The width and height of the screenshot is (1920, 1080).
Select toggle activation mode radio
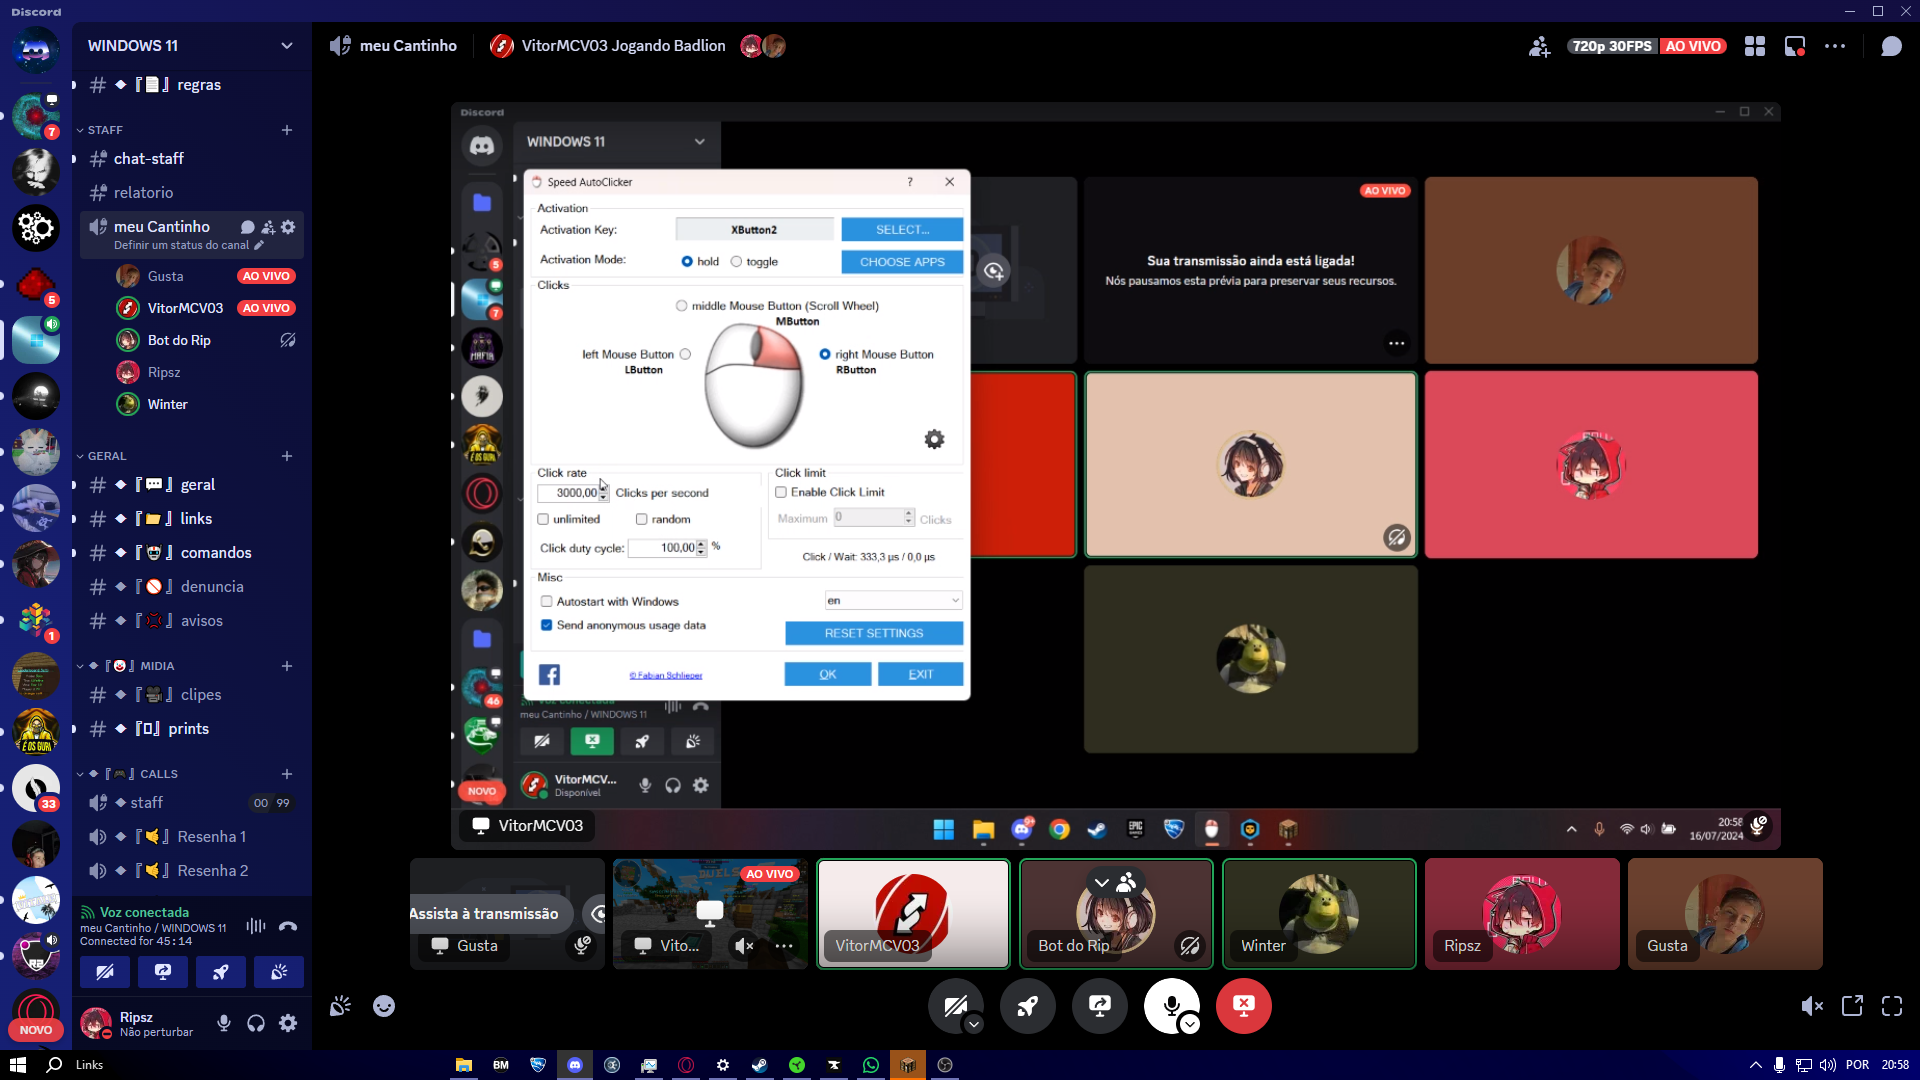[736, 262]
